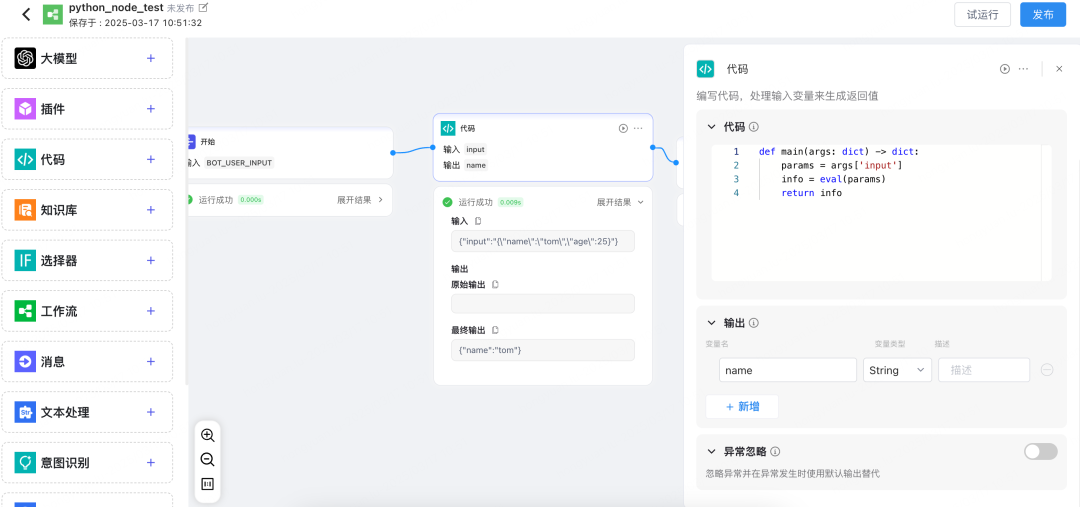Screen dimensions: 1080x507
Task: Collapse the 异常忽略 section
Action: [x=712, y=451]
